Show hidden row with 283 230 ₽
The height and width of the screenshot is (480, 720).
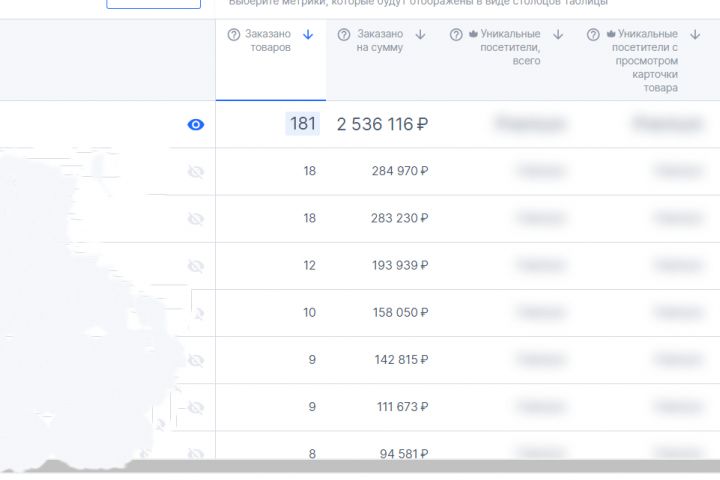[x=196, y=219]
